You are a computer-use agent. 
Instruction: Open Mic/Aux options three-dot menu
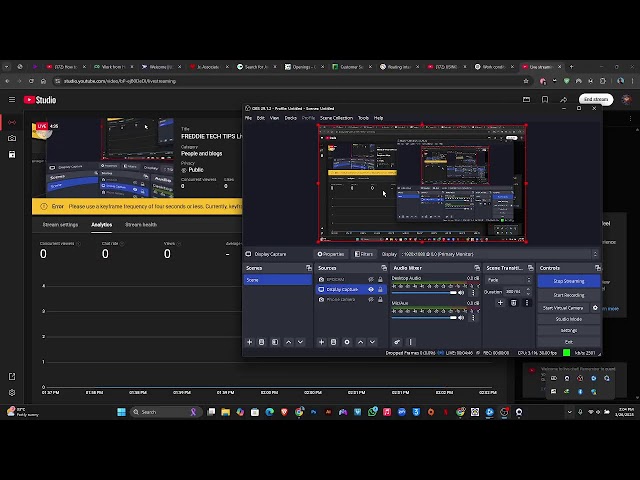tap(473, 318)
